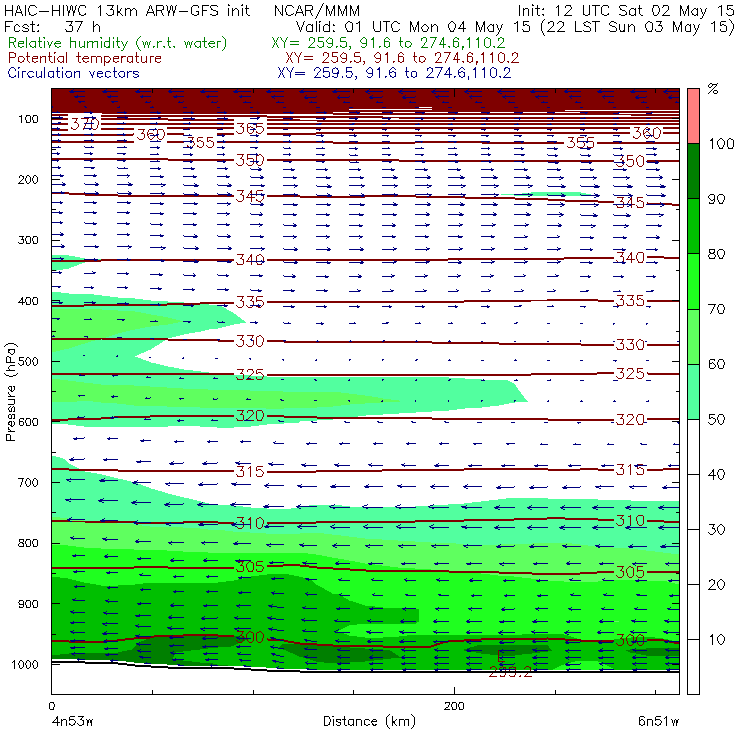Click the colorbar '30' percent label
The image size is (740, 740).
coord(716,530)
